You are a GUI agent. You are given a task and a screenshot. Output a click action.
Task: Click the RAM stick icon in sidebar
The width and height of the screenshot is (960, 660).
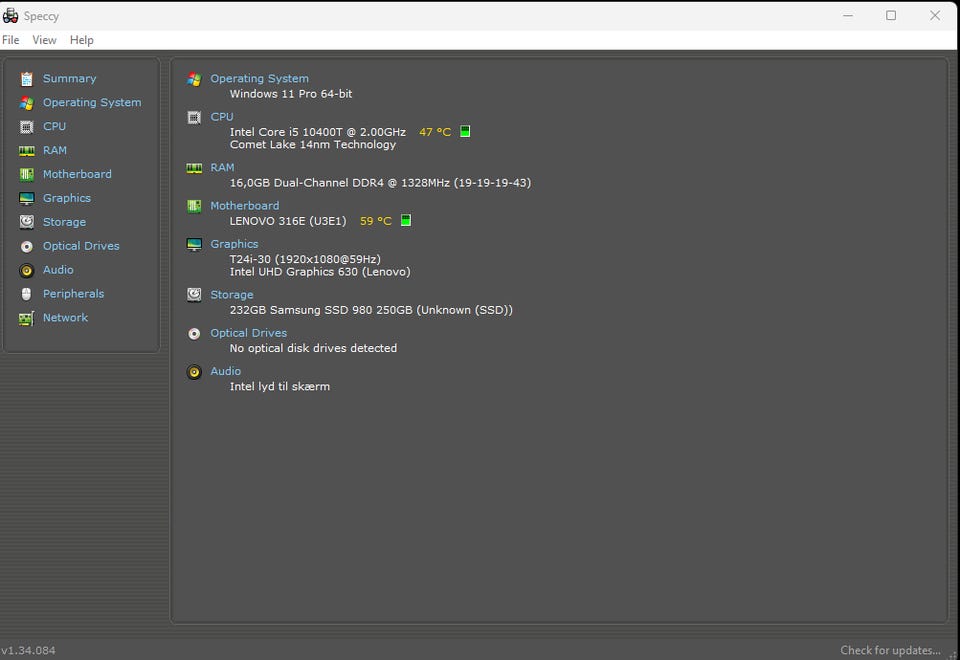tap(26, 151)
